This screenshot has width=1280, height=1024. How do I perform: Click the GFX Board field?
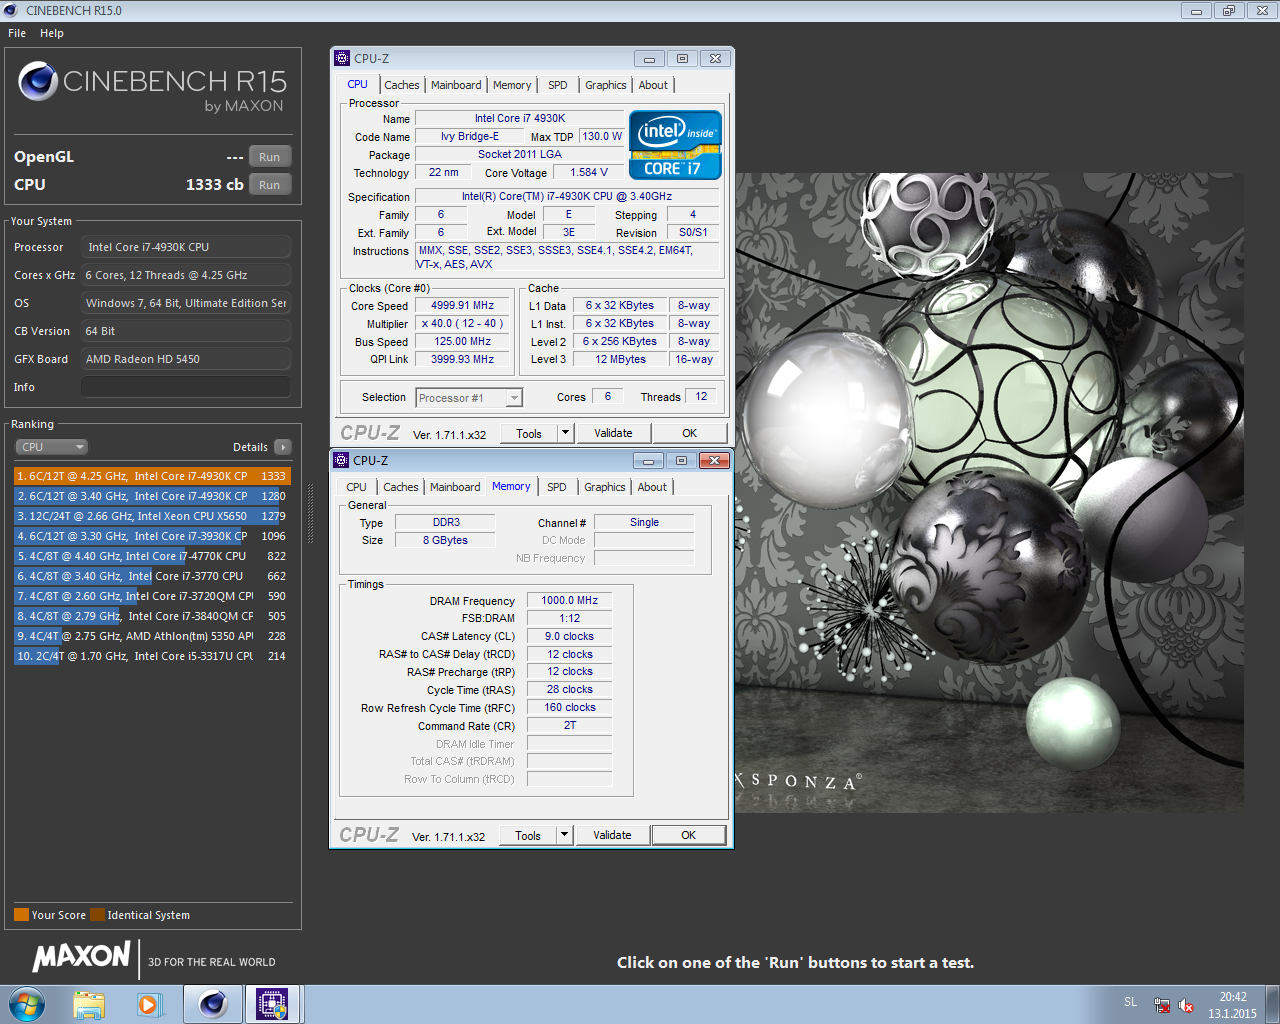tap(186, 359)
